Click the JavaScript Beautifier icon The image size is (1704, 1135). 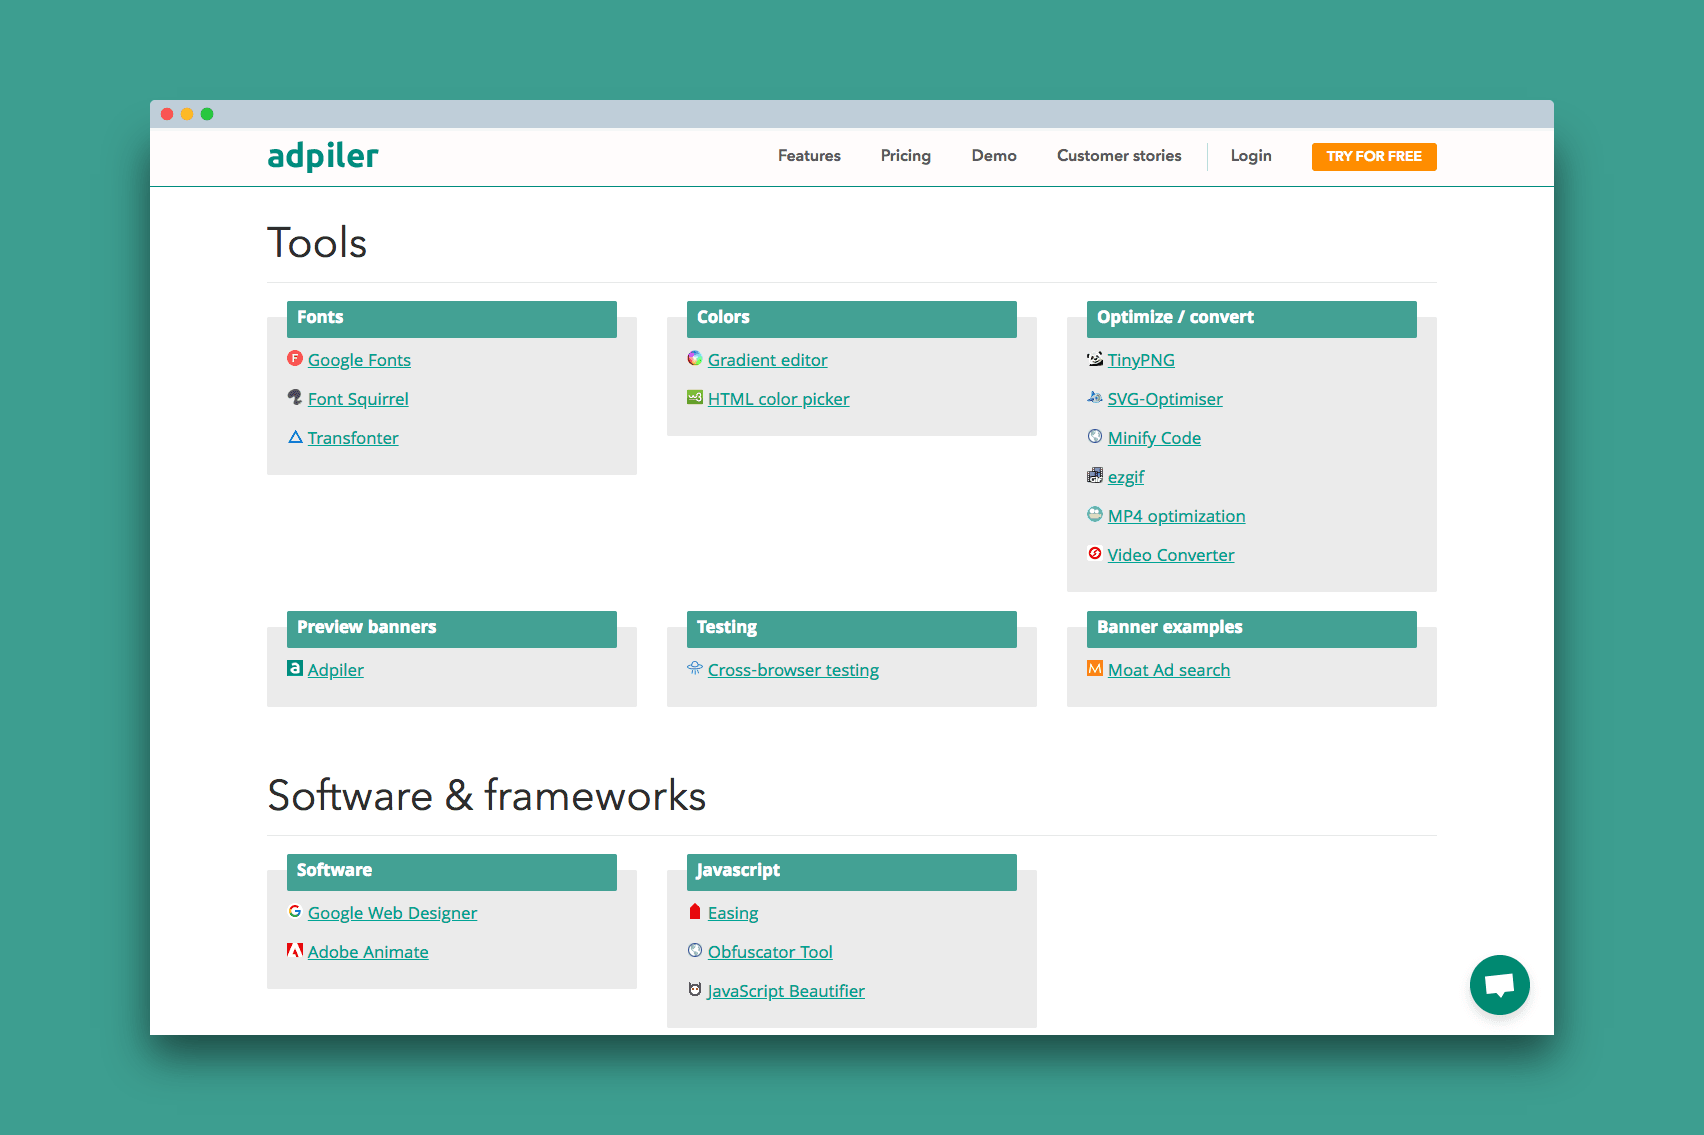coord(695,989)
